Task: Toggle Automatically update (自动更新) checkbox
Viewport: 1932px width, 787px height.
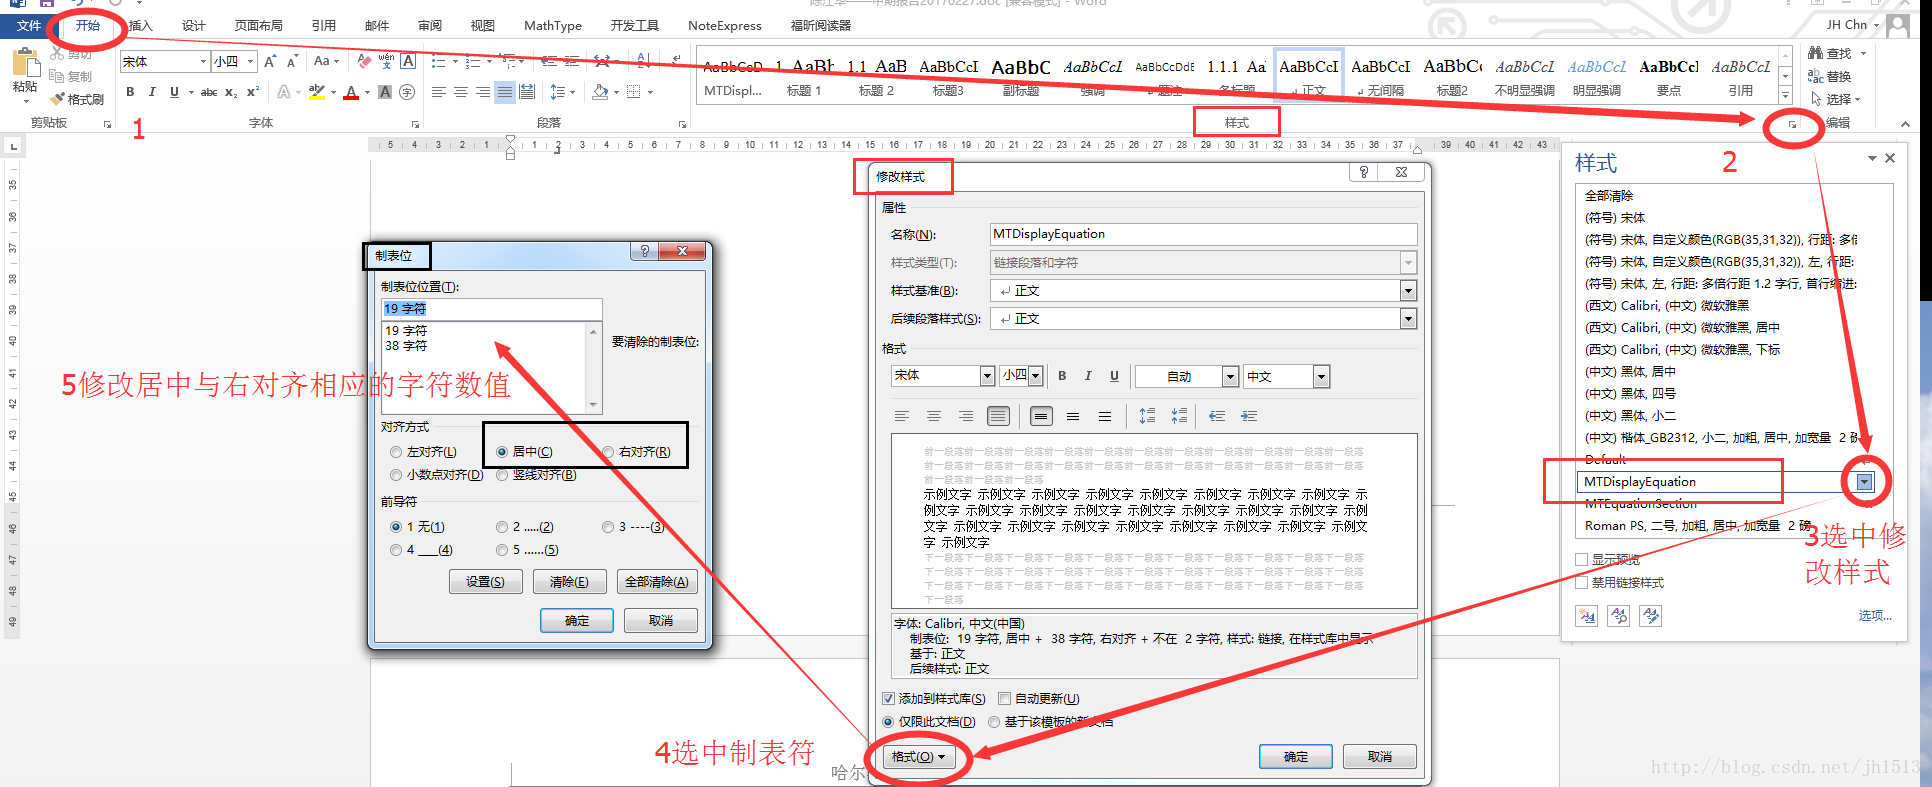Action: point(1005,699)
